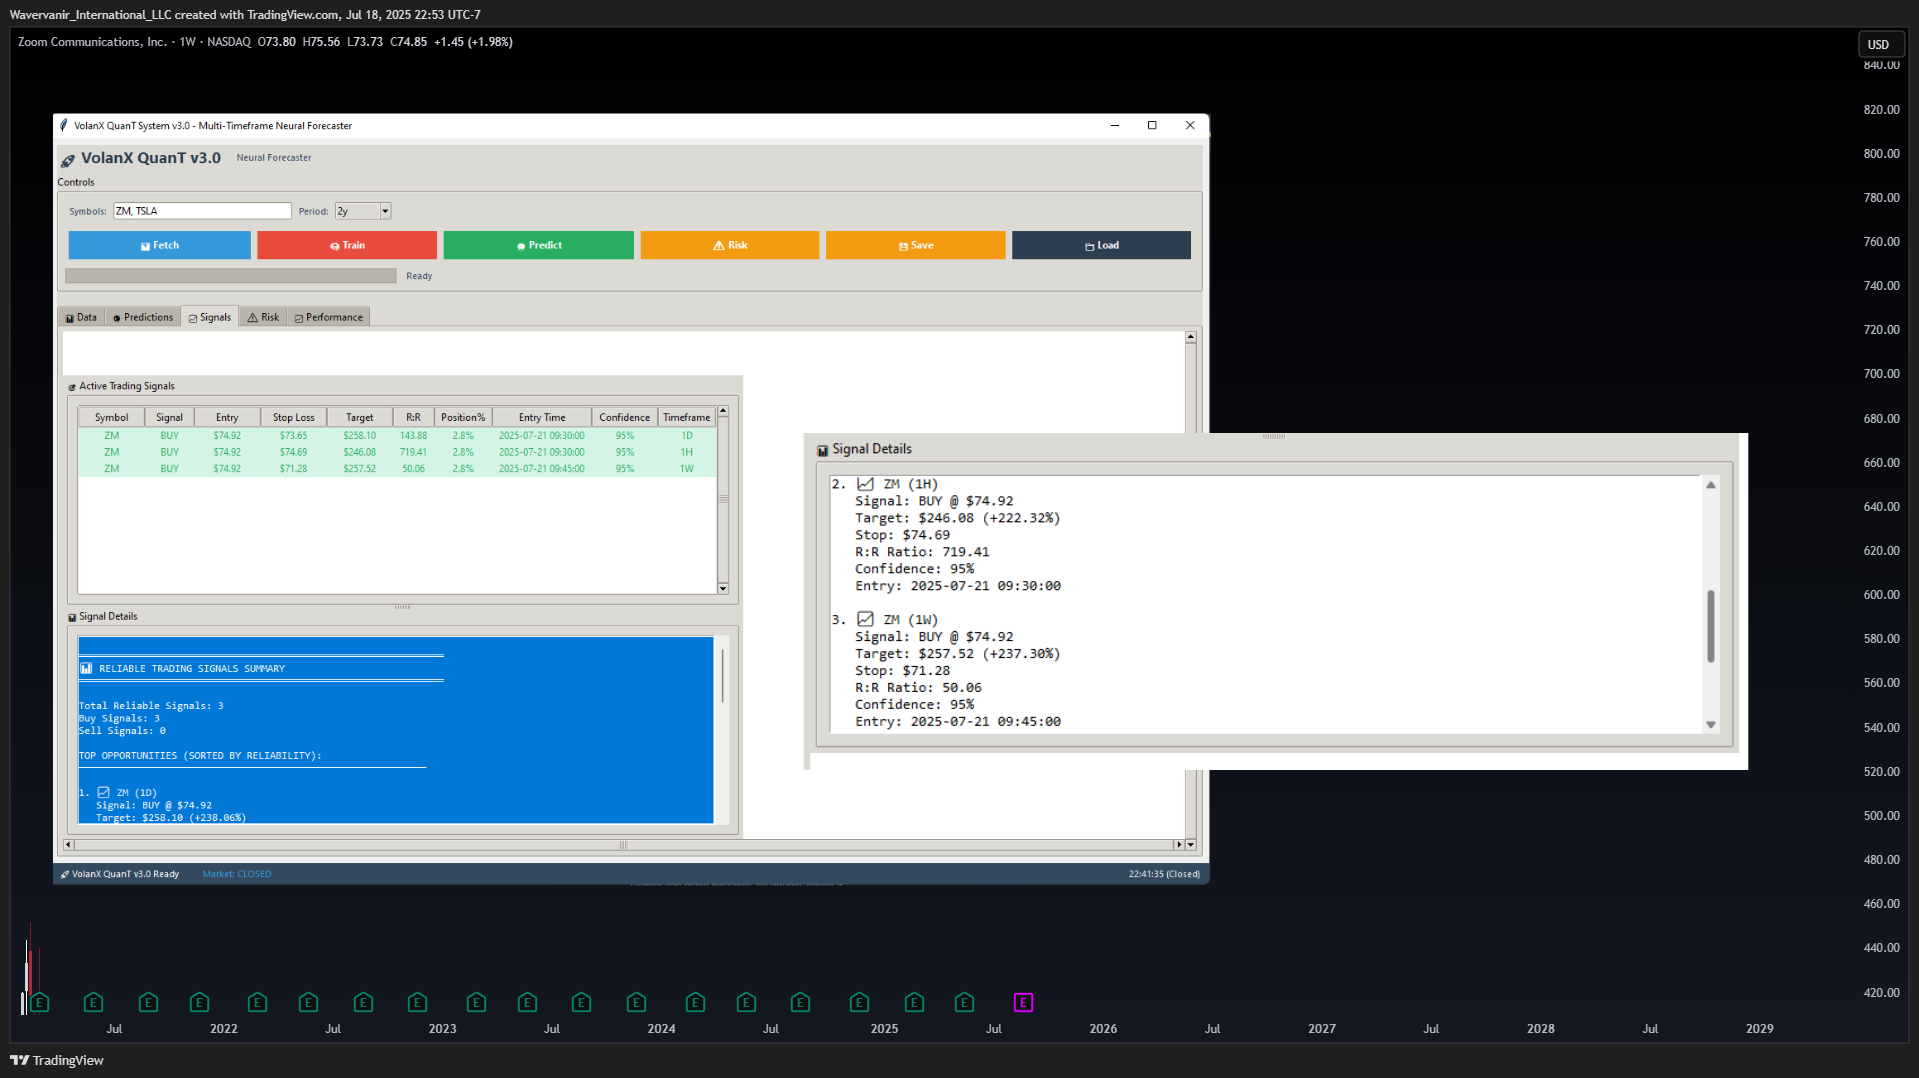Click the chart icon next to ZM (1W)
The image size is (1919, 1078).
click(x=865, y=619)
